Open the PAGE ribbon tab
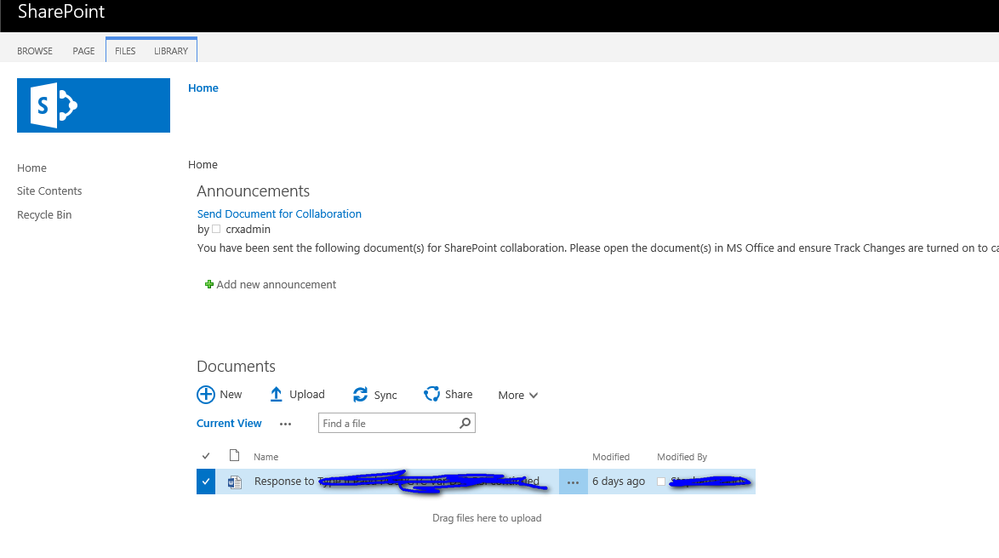 [x=83, y=51]
